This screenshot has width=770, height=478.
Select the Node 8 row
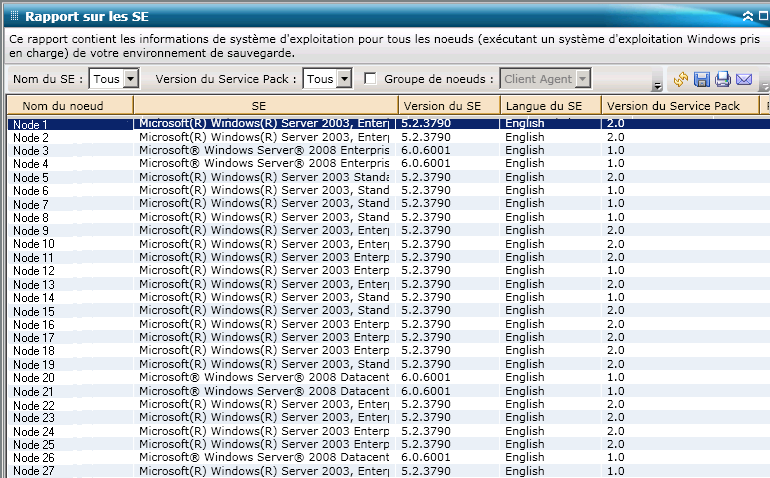click(x=388, y=217)
